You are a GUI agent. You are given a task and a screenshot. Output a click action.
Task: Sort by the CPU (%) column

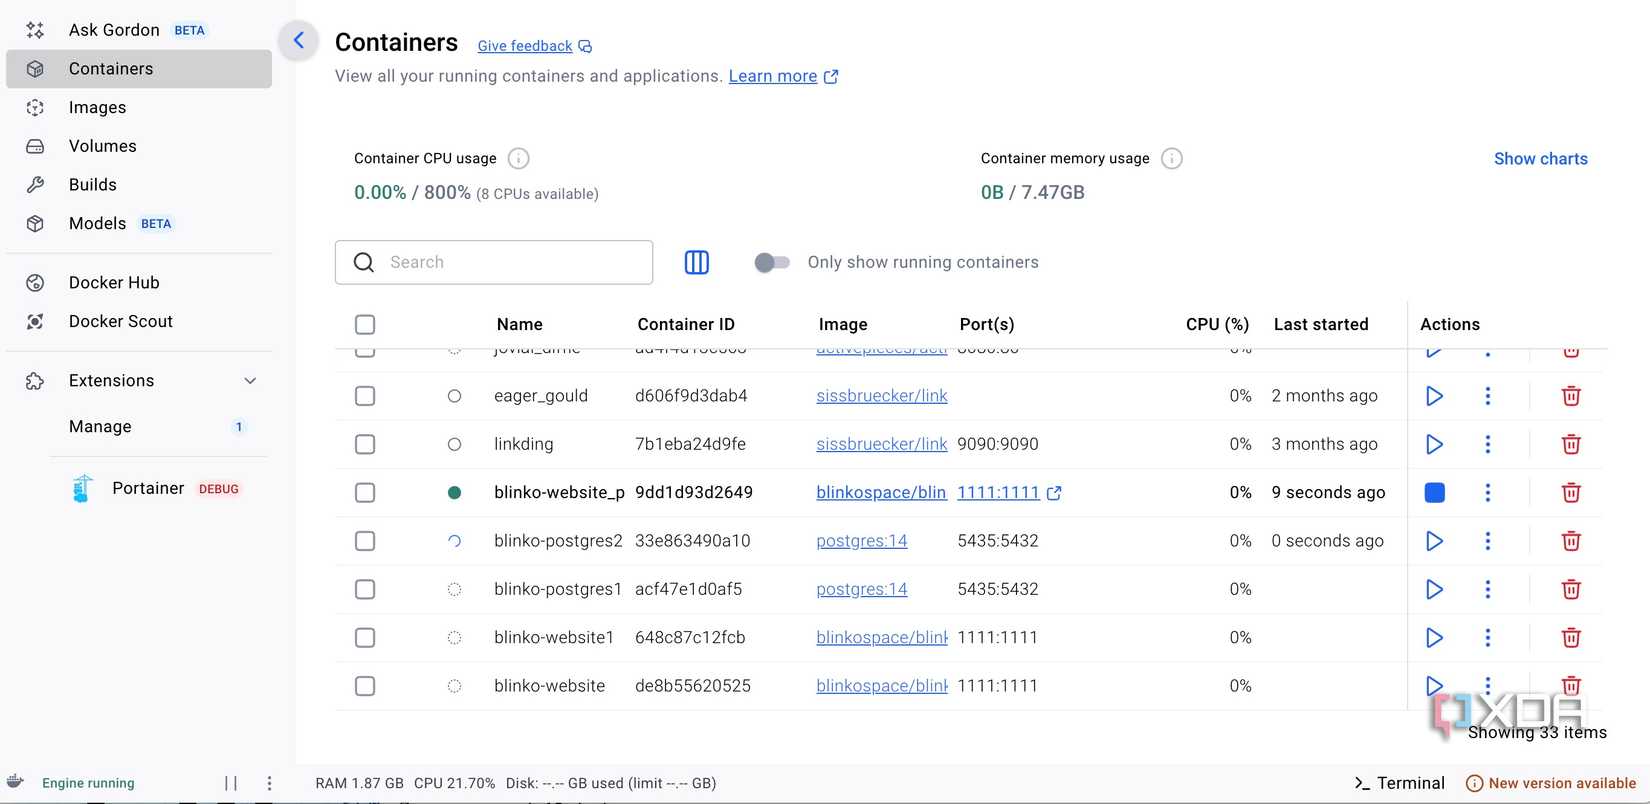tap(1217, 324)
